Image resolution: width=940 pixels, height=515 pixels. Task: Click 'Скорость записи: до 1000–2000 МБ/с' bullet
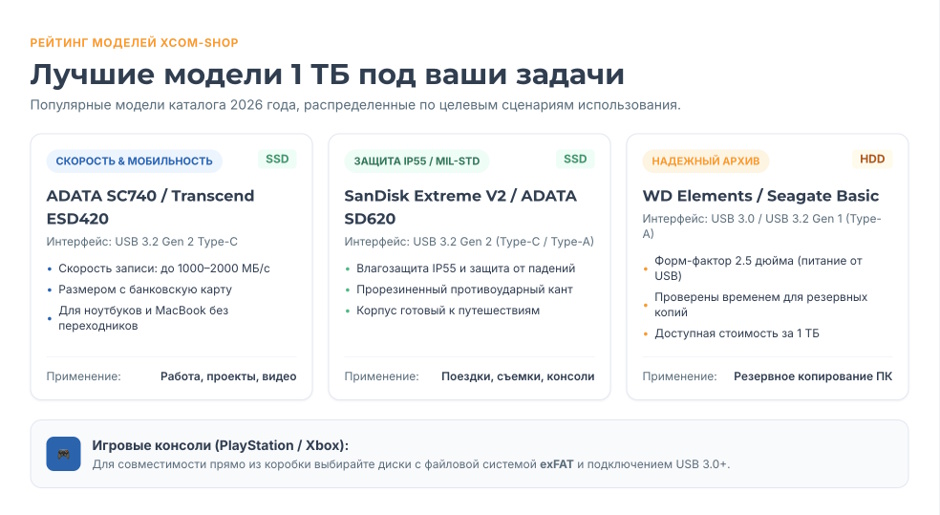tap(164, 269)
